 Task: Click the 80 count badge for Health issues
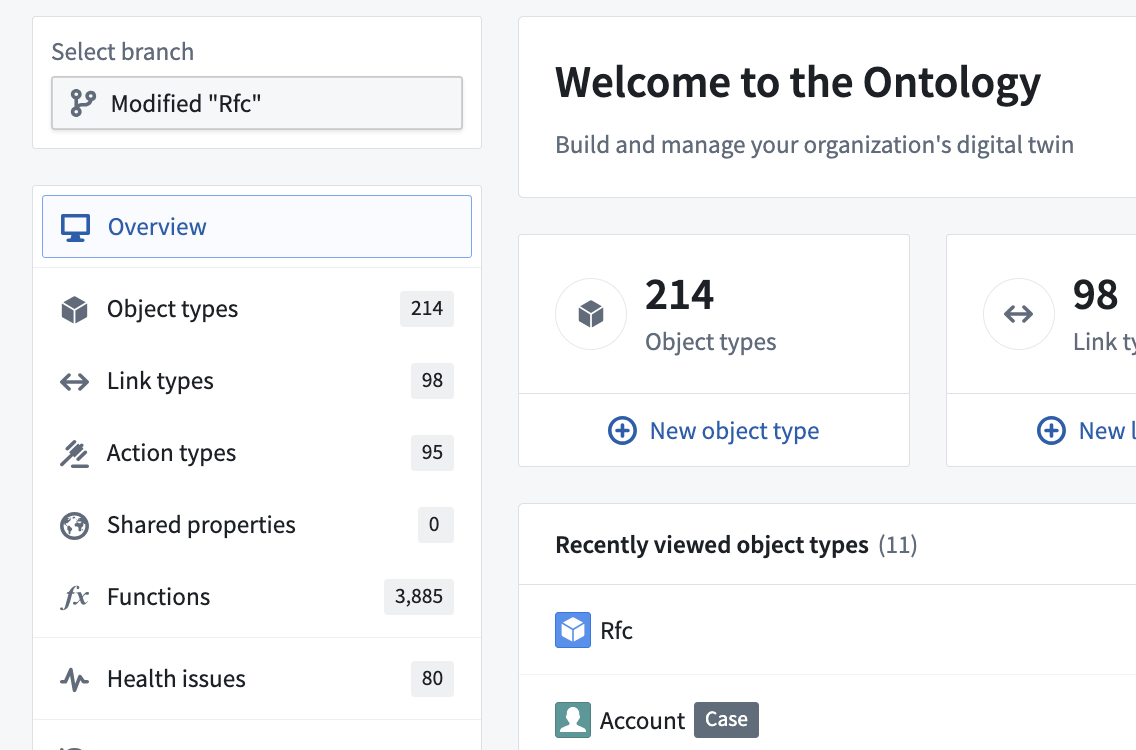click(433, 678)
